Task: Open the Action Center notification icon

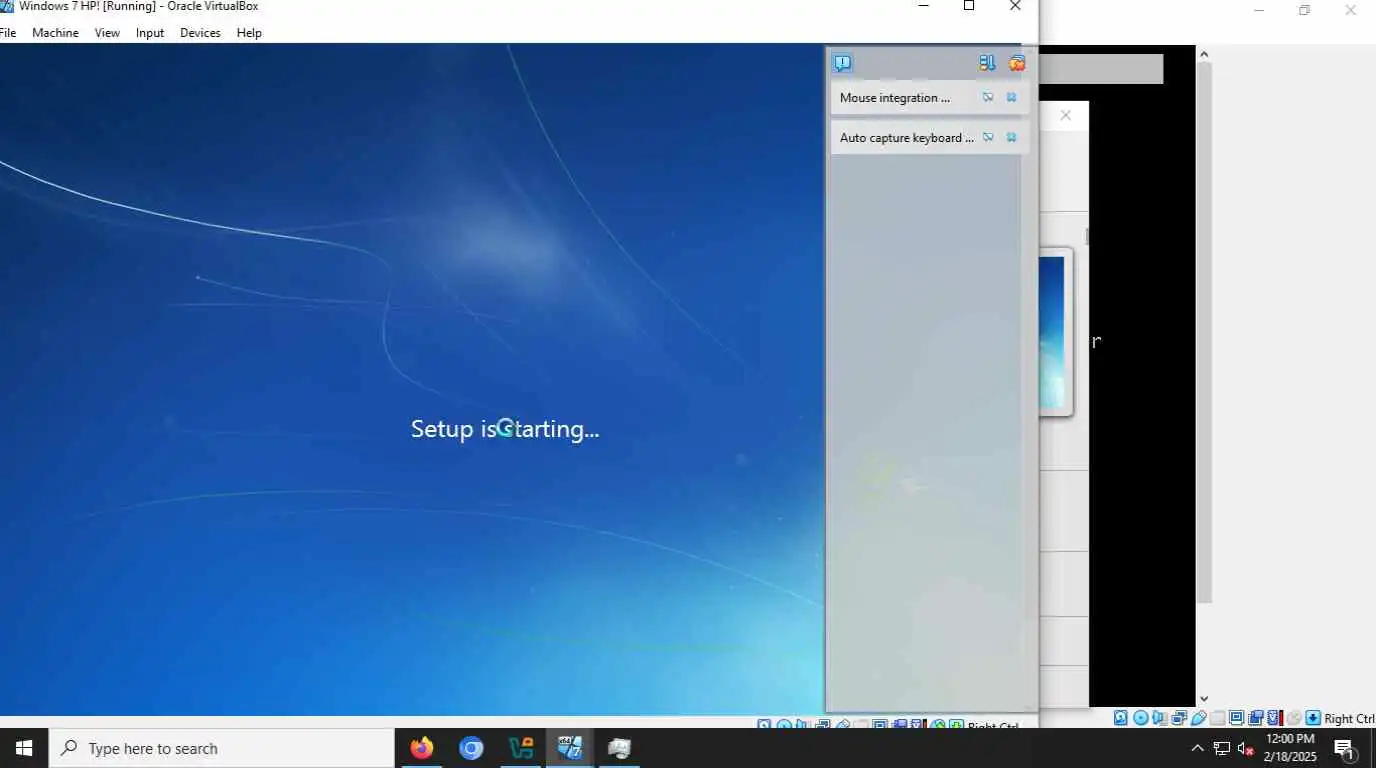Action: (1345, 748)
